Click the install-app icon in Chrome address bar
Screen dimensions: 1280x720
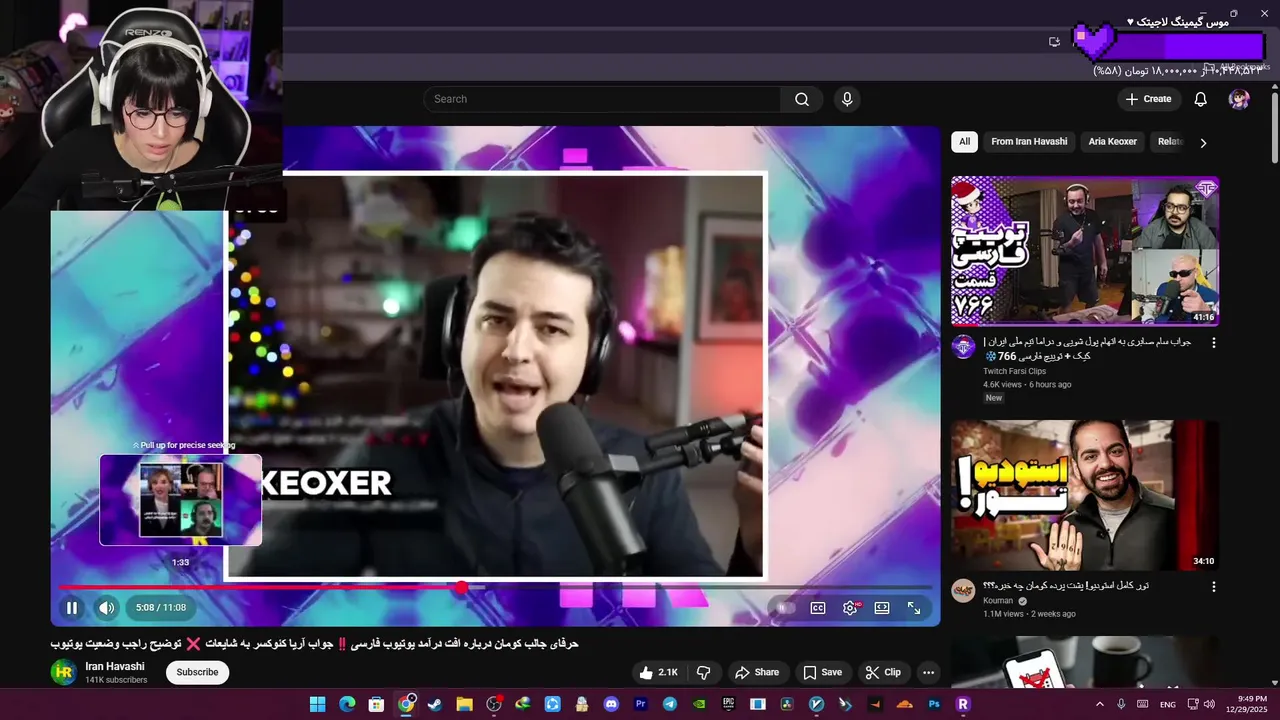tap(1054, 41)
